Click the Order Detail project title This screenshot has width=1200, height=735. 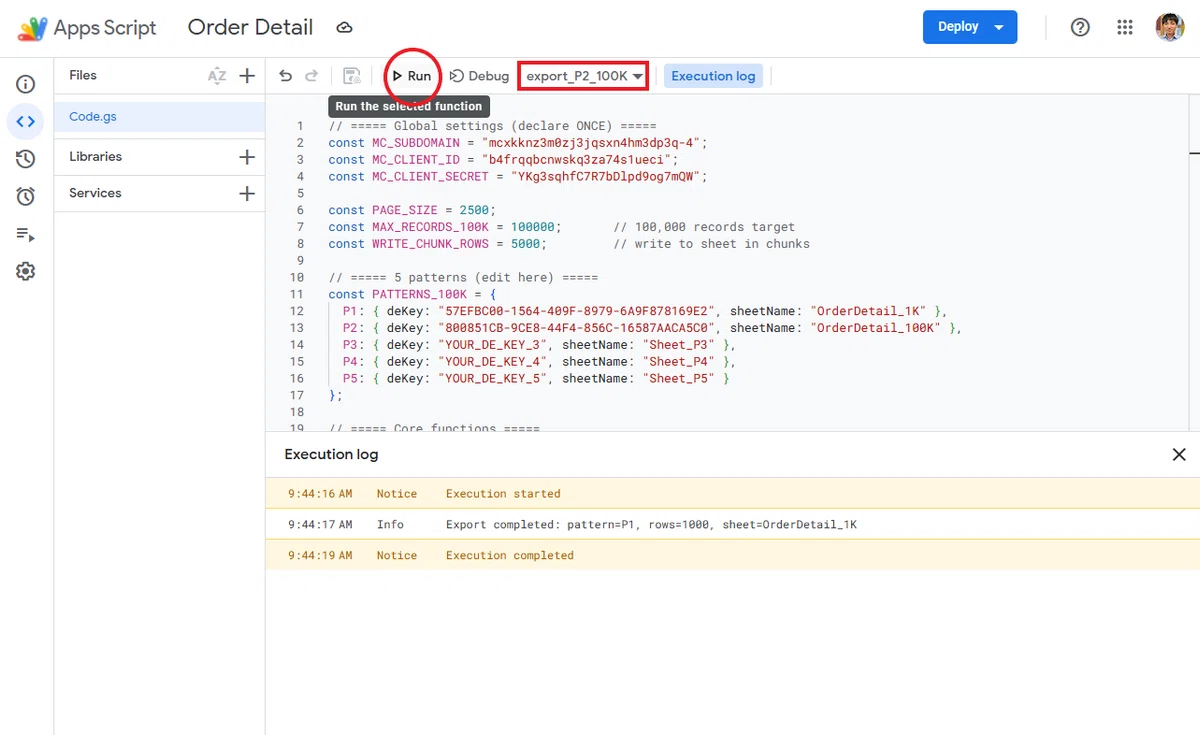250,28
